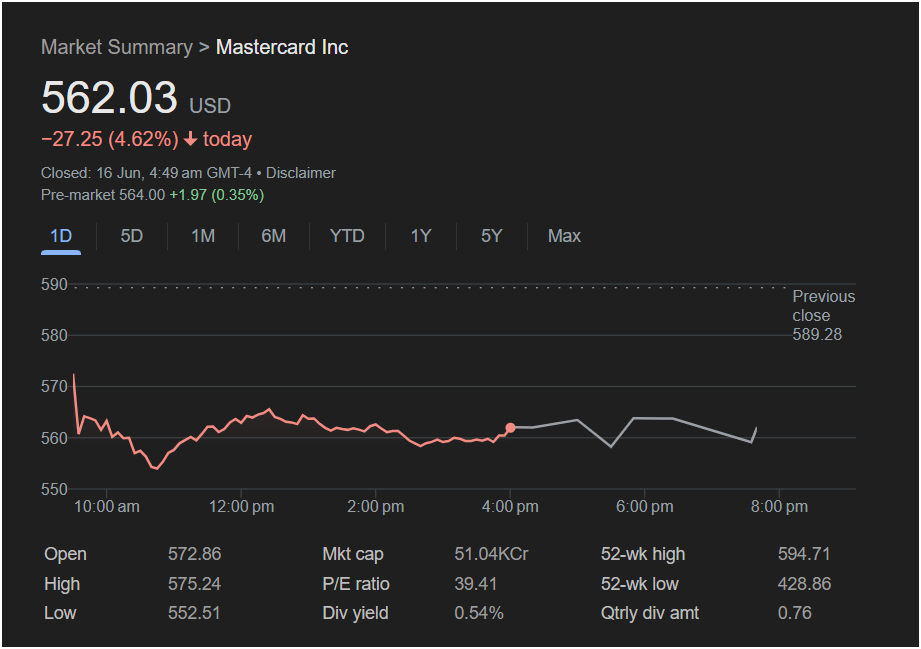Click the Div yield label
Screen dimensions: 921x649
(355, 613)
